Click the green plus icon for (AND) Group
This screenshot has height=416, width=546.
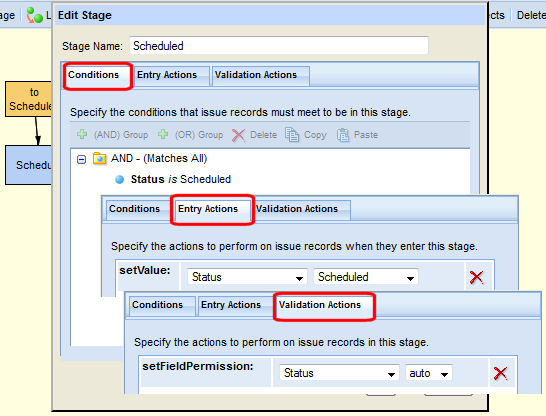click(82, 134)
